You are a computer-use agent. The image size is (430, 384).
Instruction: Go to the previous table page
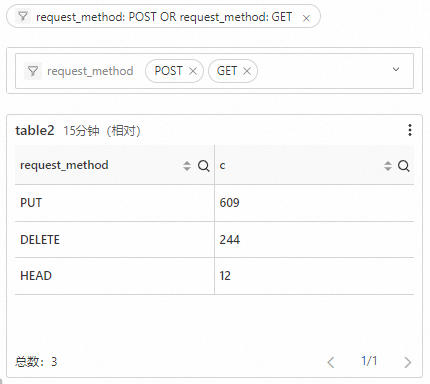click(331, 362)
